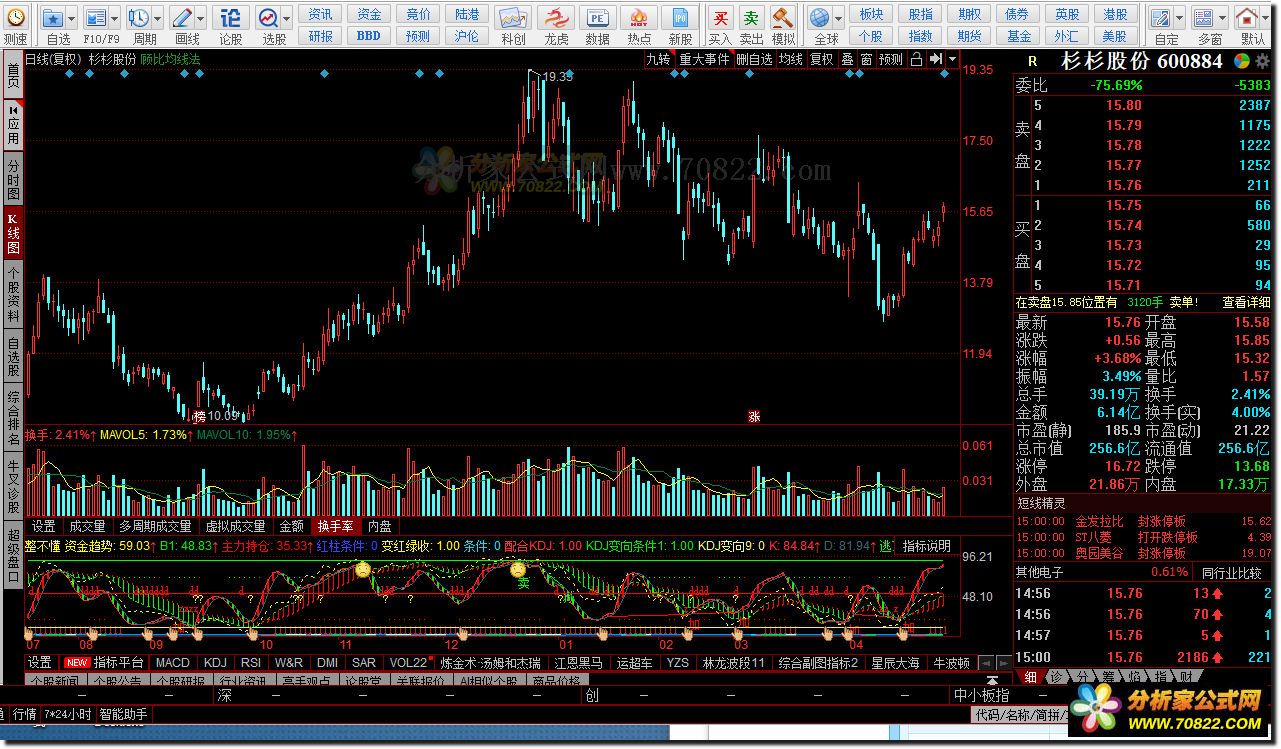This screenshot has height=749, width=1281.
Task: Open the 科创 board icon
Action: pos(513,18)
